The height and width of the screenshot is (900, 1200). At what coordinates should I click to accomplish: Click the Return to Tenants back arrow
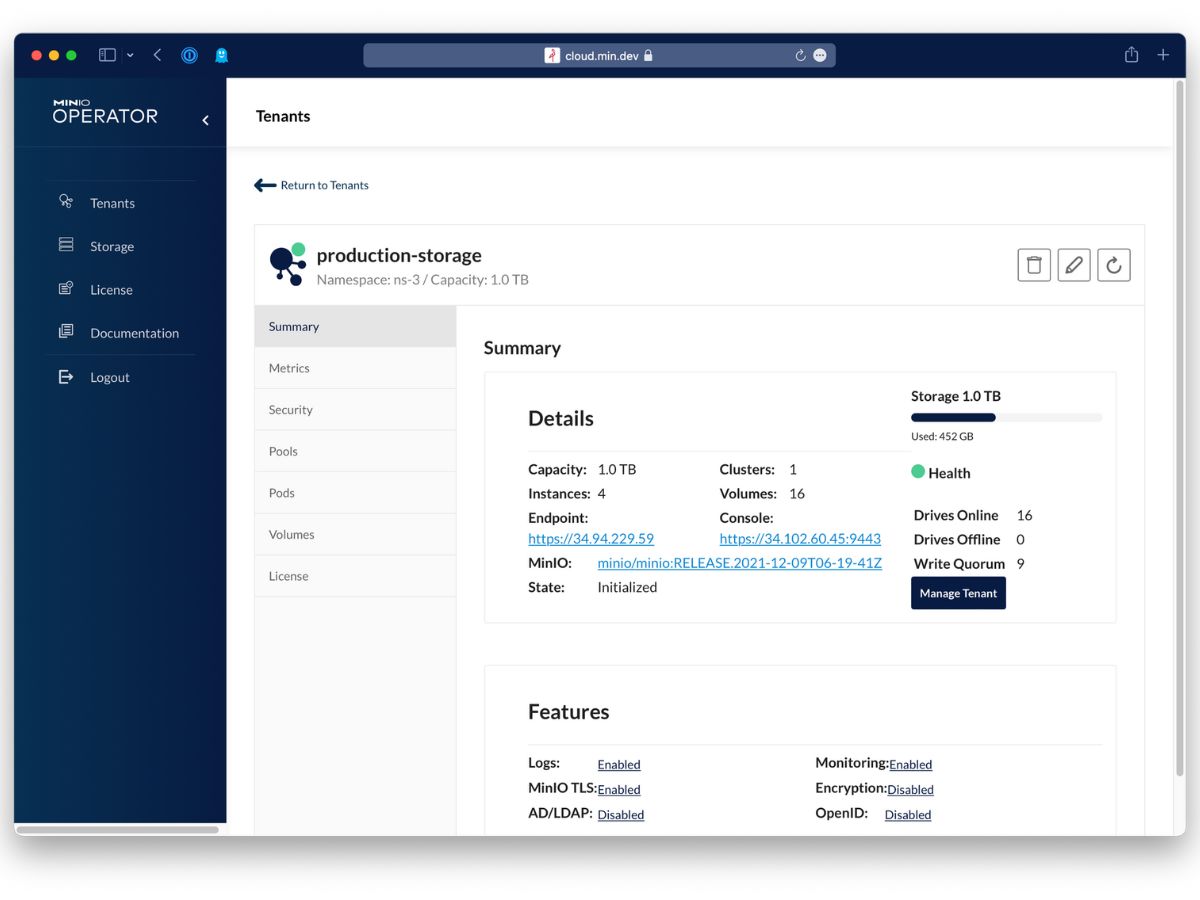pyautogui.click(x=265, y=185)
